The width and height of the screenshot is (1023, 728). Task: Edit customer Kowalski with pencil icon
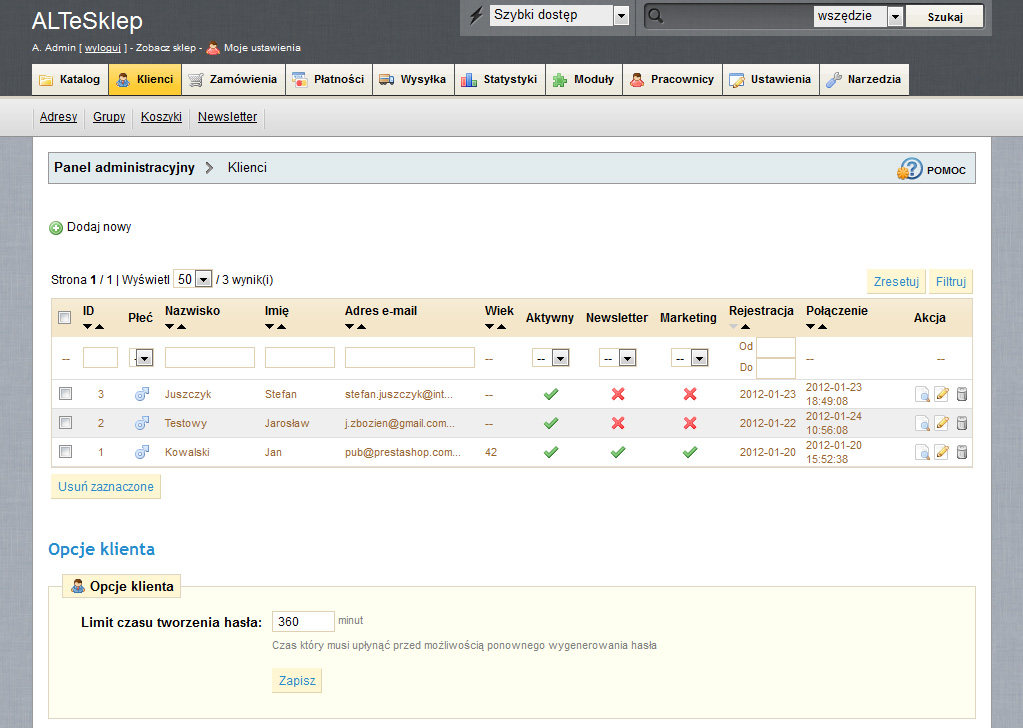pyautogui.click(x=941, y=452)
